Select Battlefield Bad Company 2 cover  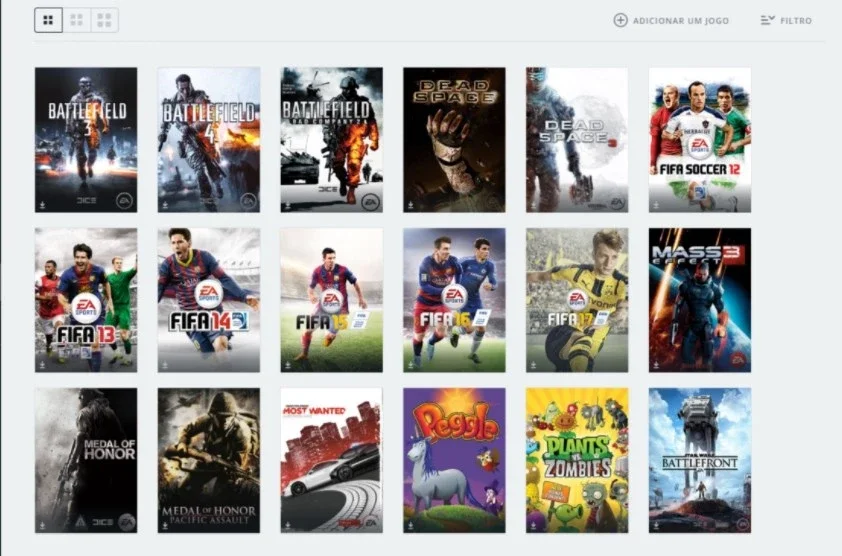click(331, 140)
